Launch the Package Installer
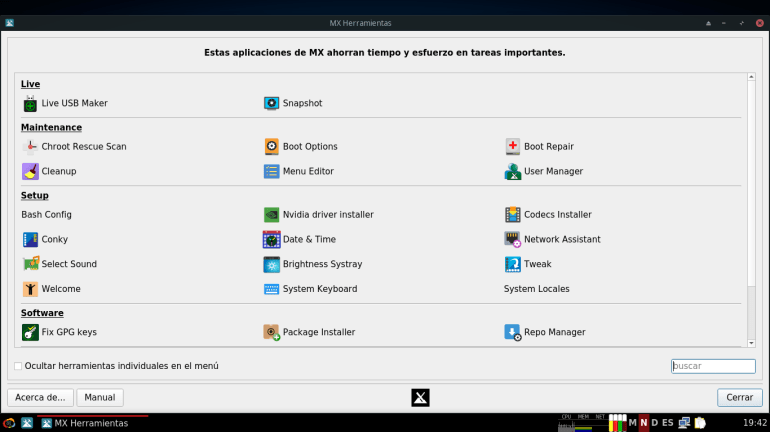Viewport: 770px width, 432px height. (309, 332)
